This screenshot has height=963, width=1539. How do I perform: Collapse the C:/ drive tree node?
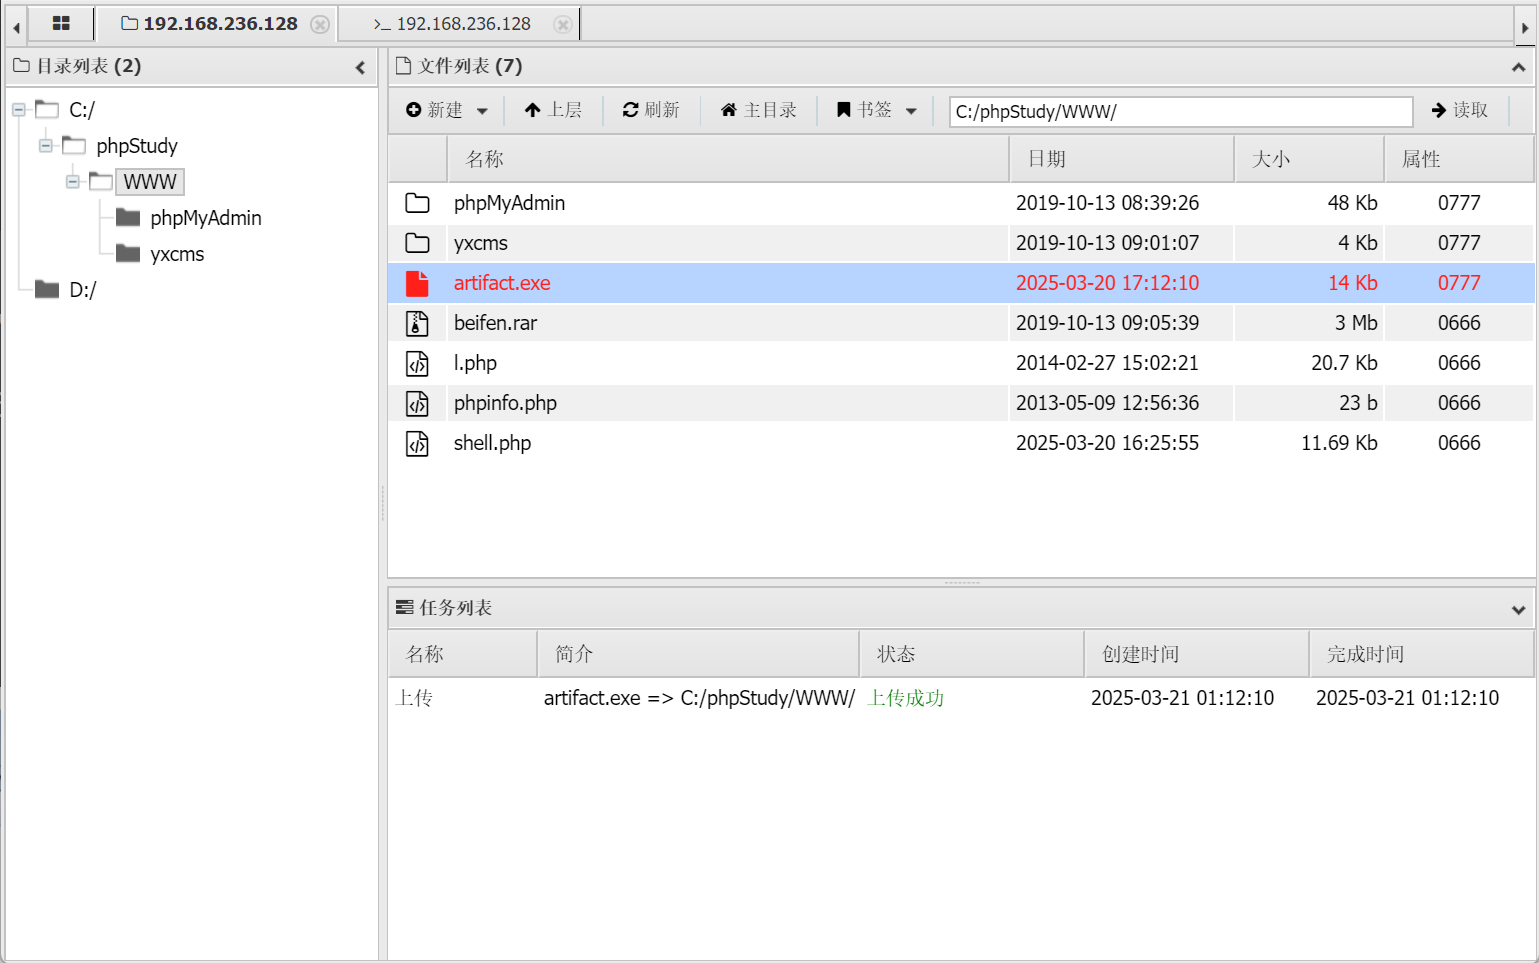tap(19, 110)
